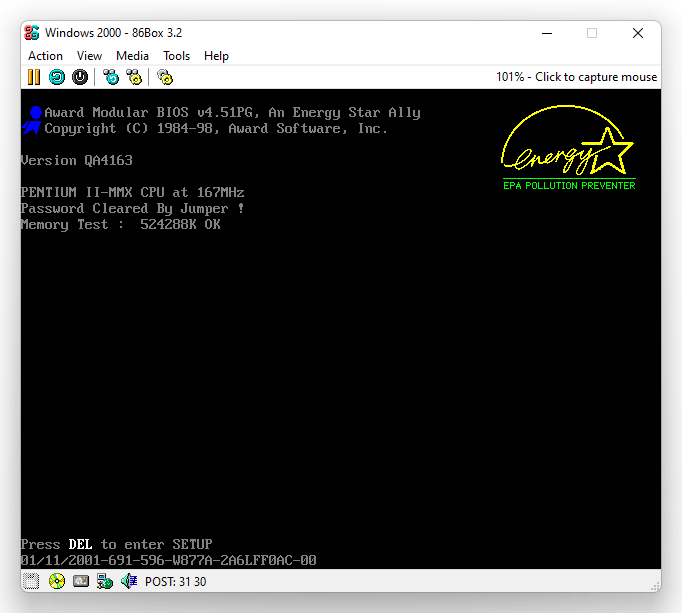This screenshot has width=682, height=613.
Task: Click 'EPA POLLUTION PREVENTER' green text
Action: (x=569, y=186)
